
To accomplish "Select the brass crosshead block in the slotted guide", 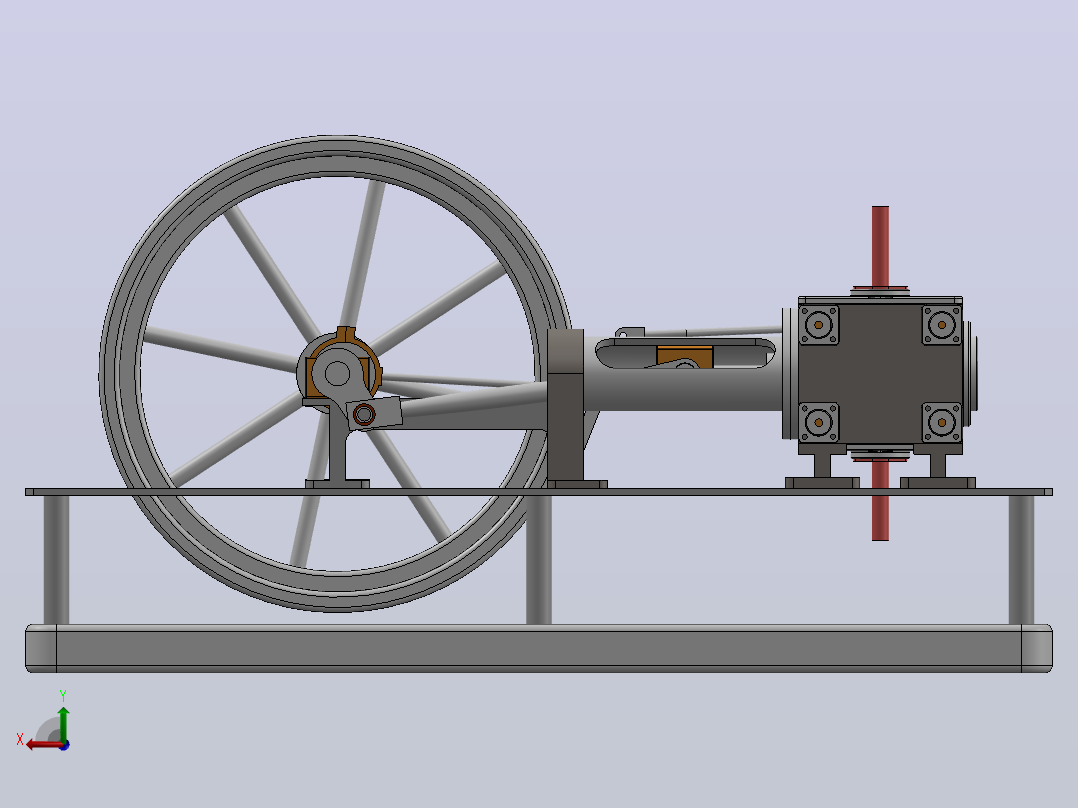I will 685,356.
